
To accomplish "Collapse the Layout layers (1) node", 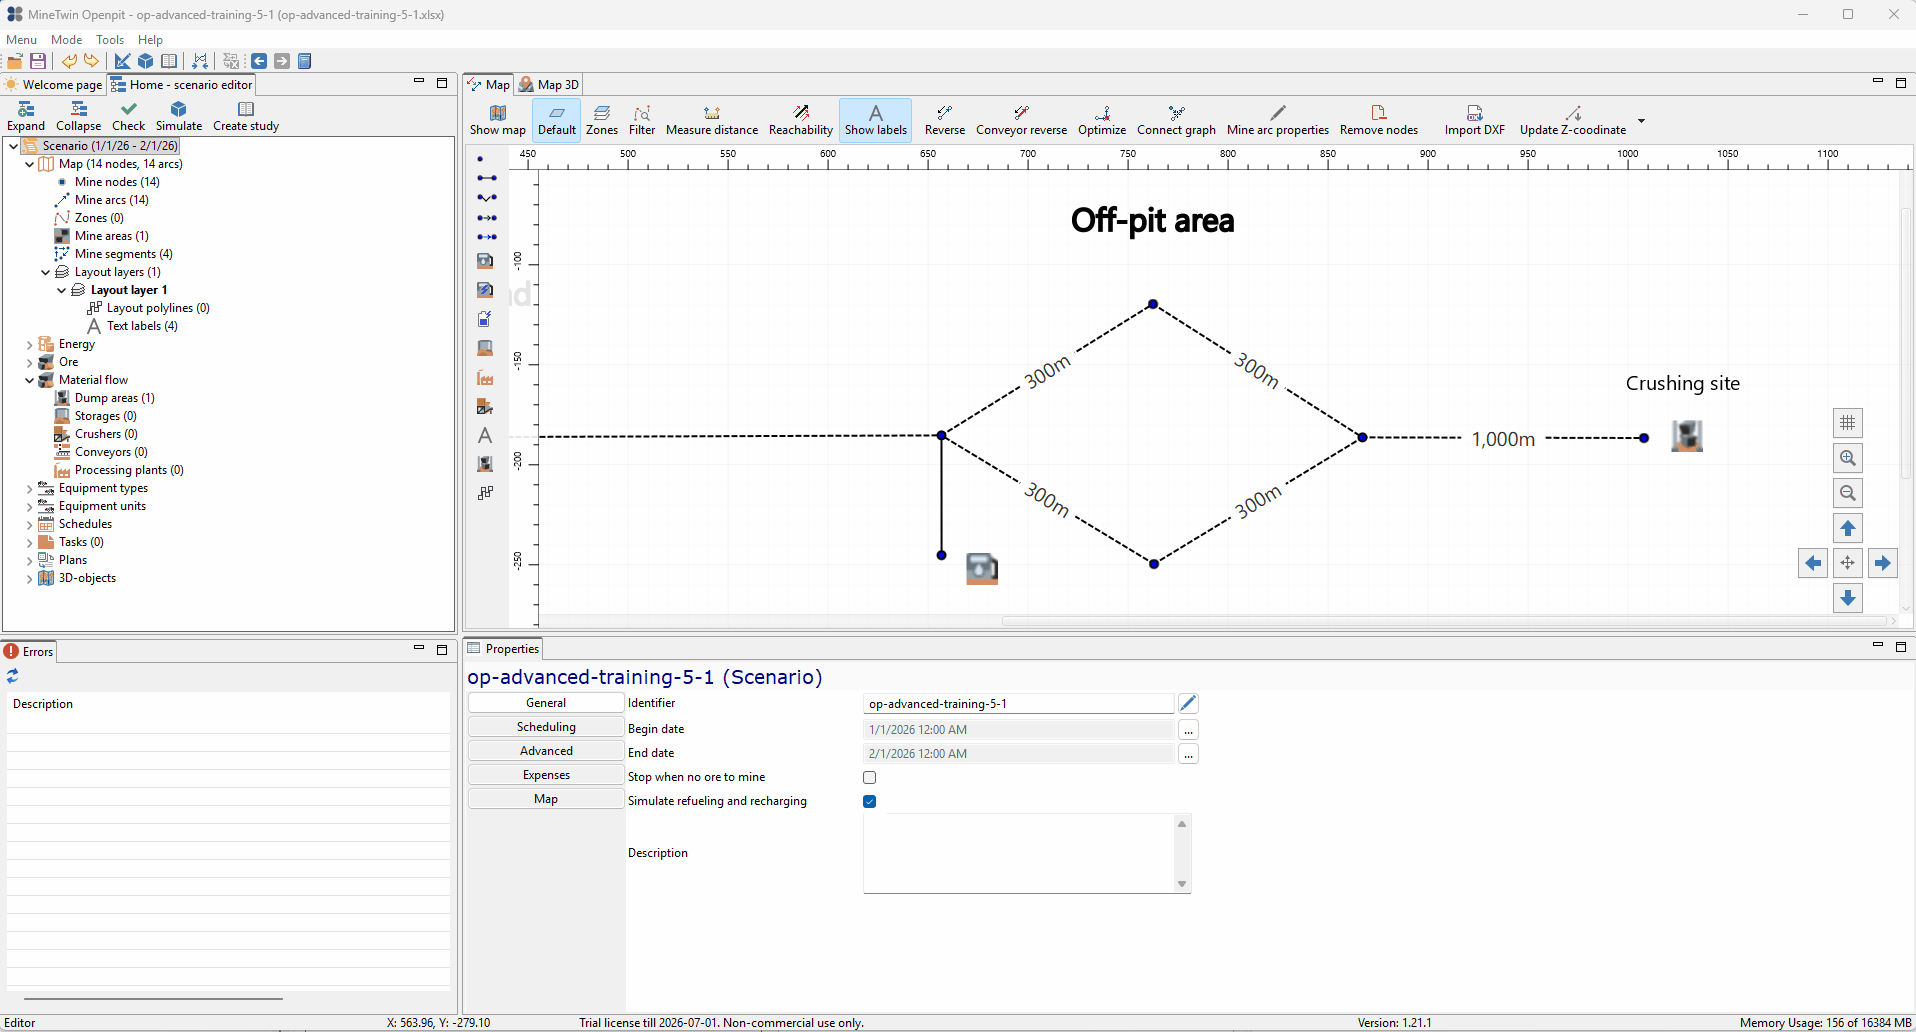I will click(x=46, y=272).
